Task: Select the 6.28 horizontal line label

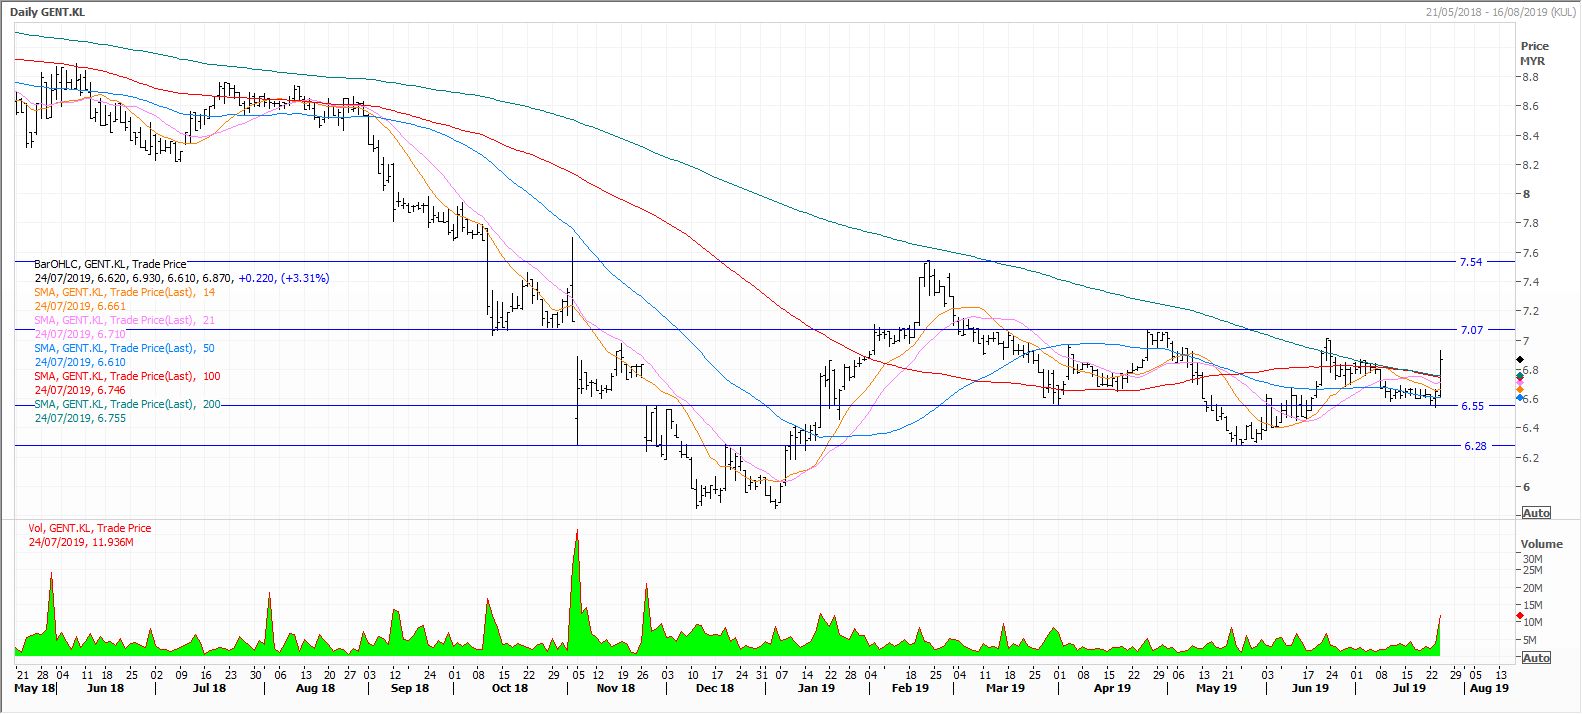Action: click(x=1474, y=446)
